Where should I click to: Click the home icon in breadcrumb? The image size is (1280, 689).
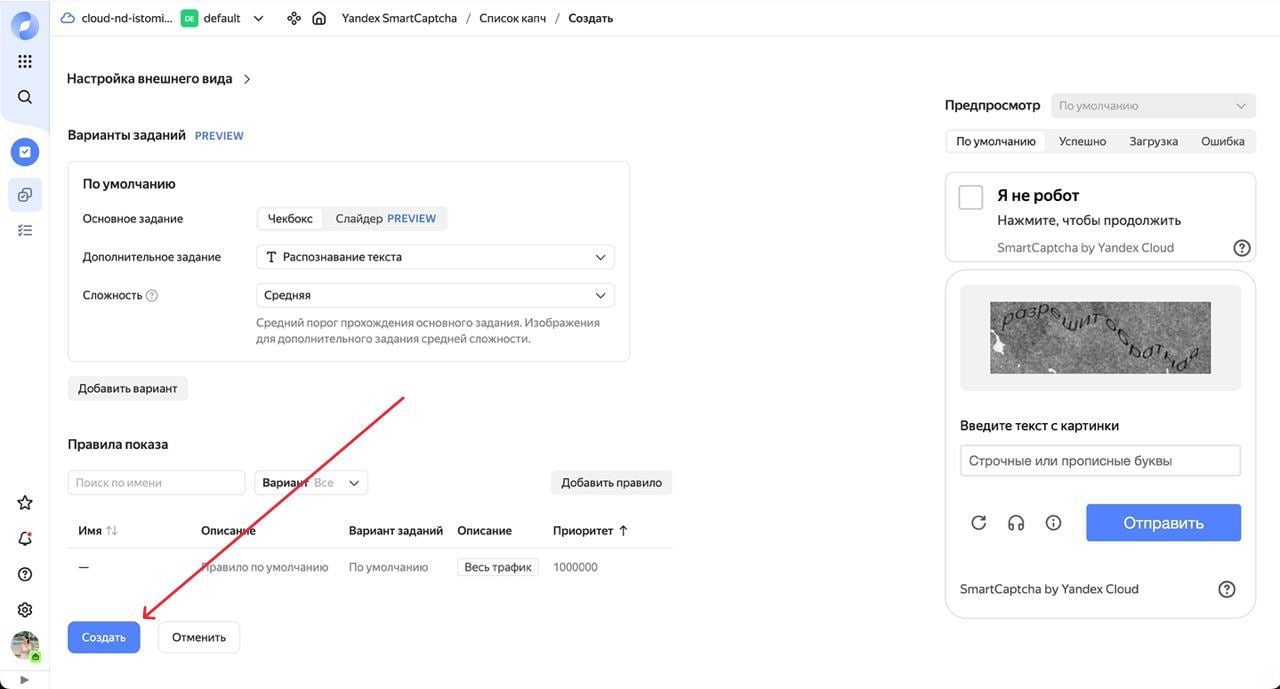point(319,18)
